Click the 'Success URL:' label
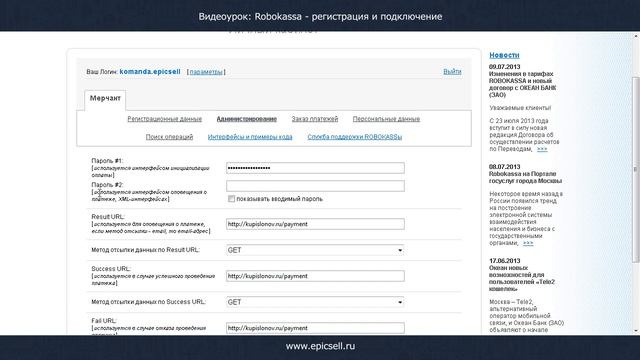The height and width of the screenshot is (360, 640). (x=111, y=269)
